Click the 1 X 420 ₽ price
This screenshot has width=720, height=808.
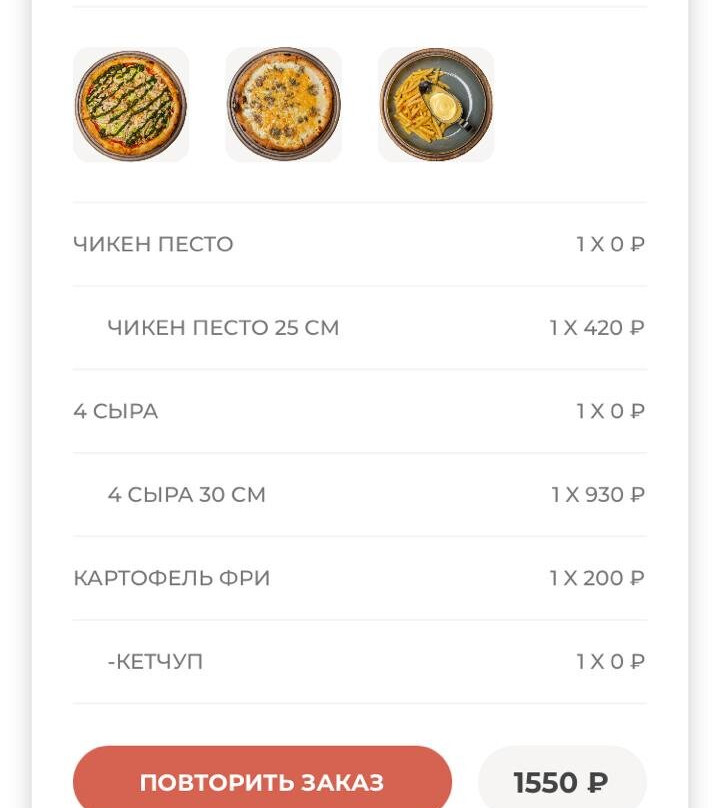[597, 328]
